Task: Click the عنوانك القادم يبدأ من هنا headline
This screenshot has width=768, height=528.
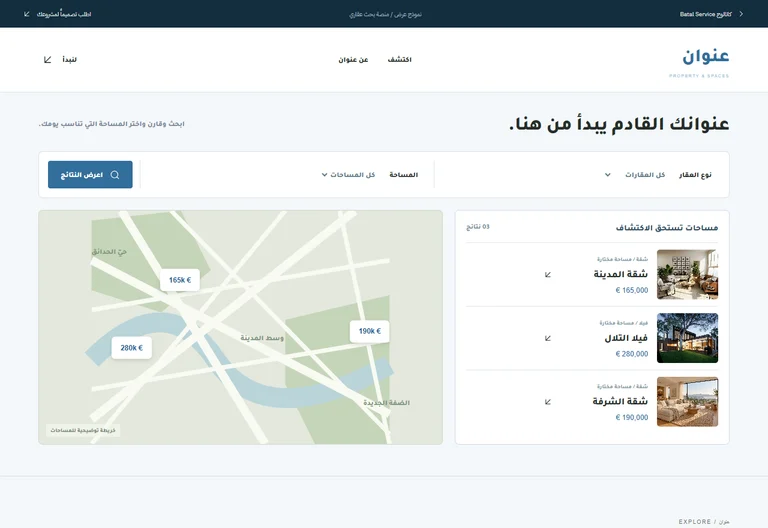Action: pos(619,123)
